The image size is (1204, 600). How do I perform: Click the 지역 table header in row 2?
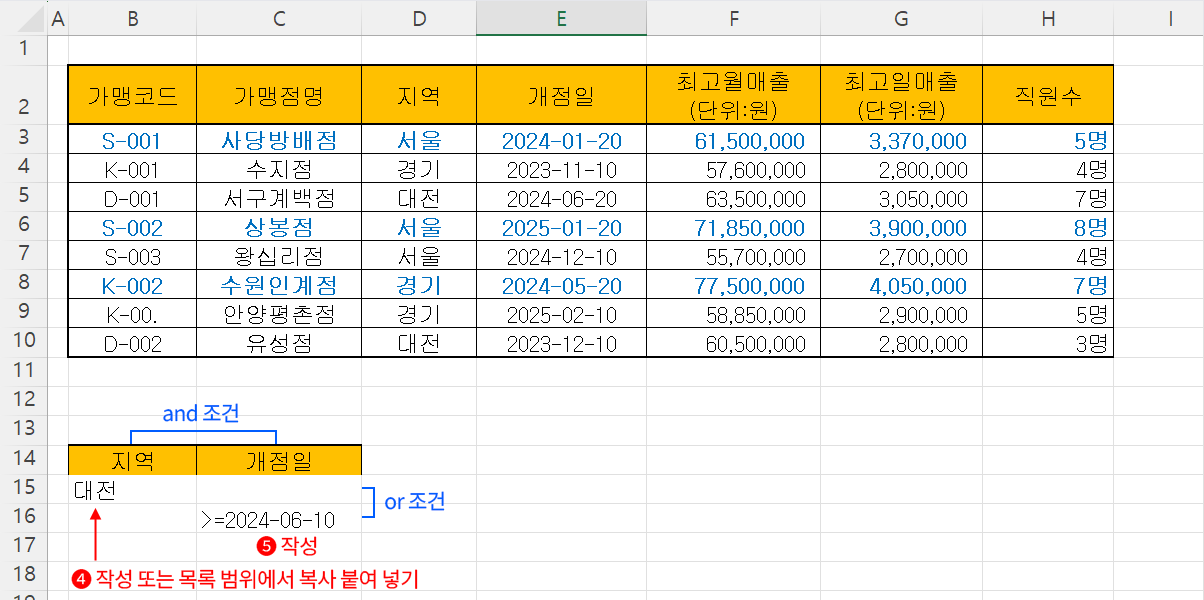pos(419,95)
